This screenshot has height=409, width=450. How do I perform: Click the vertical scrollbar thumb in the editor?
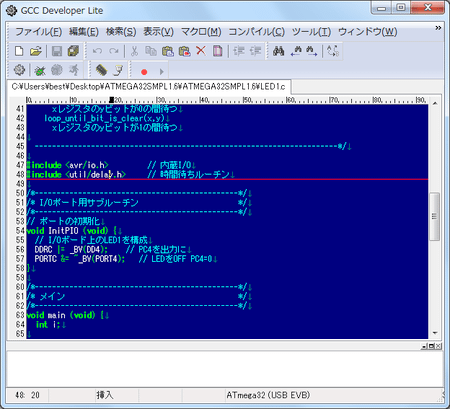click(434, 216)
